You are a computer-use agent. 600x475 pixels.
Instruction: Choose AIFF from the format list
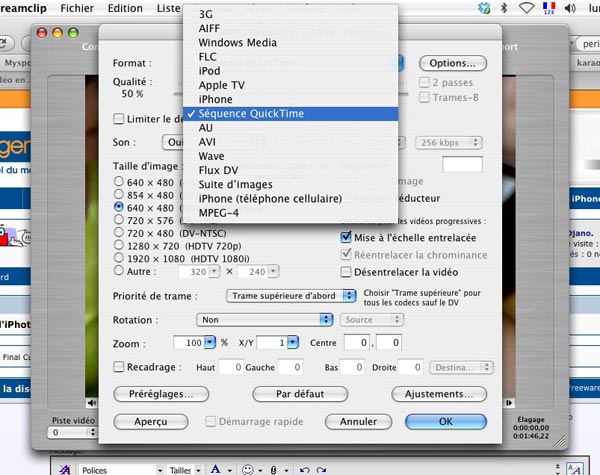click(x=290, y=28)
